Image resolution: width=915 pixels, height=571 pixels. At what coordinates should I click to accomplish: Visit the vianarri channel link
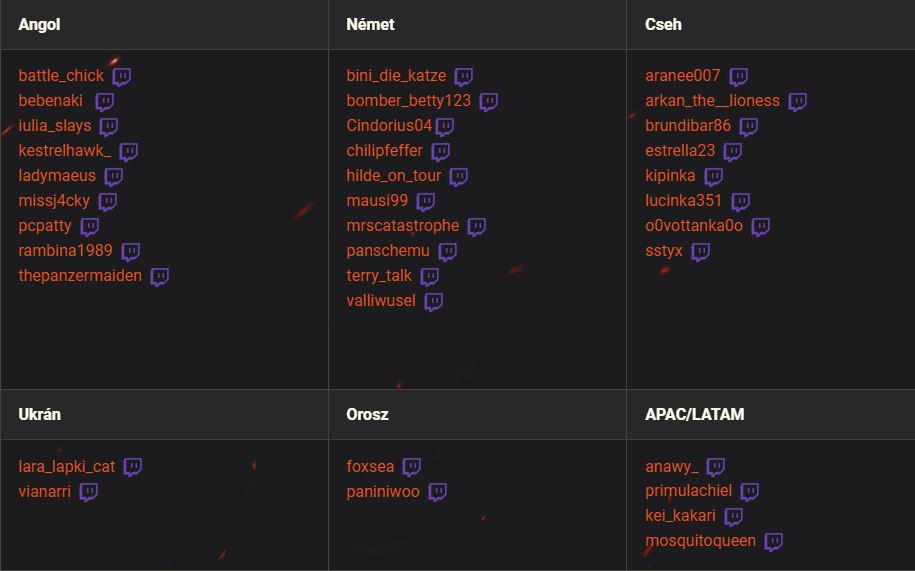click(45, 492)
